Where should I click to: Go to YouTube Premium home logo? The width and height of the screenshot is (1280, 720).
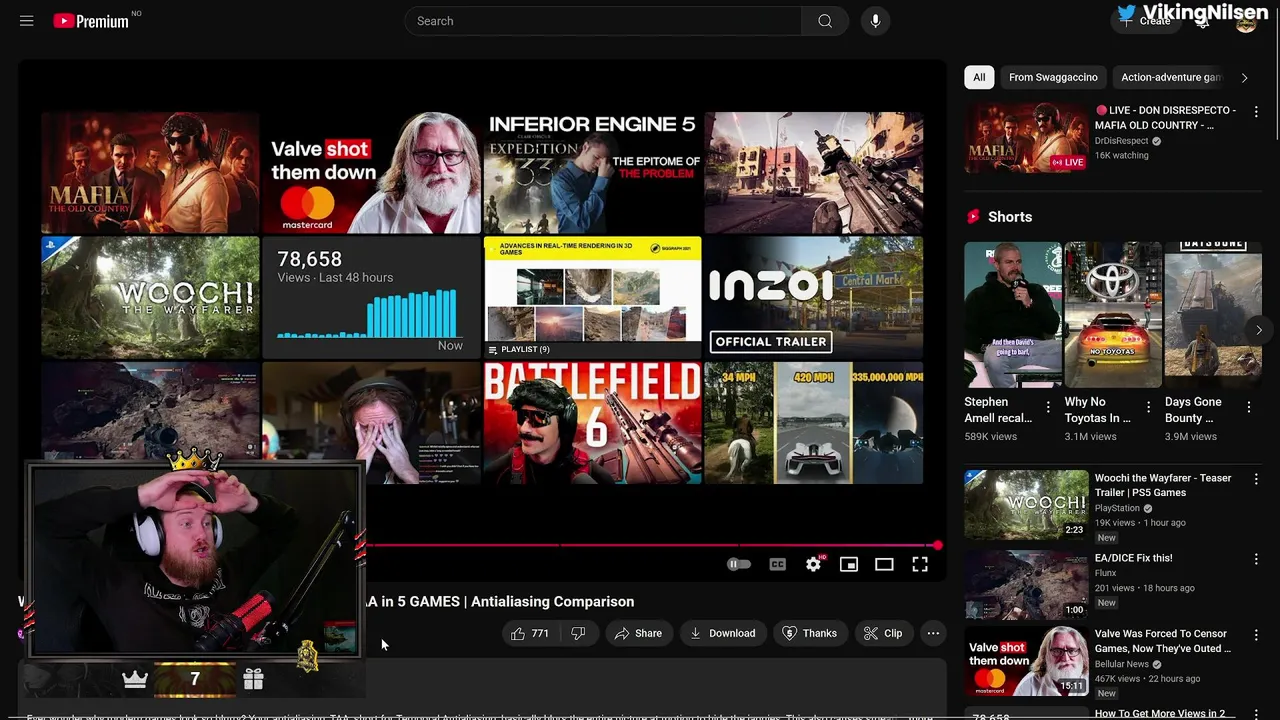pyautogui.click(x=92, y=21)
